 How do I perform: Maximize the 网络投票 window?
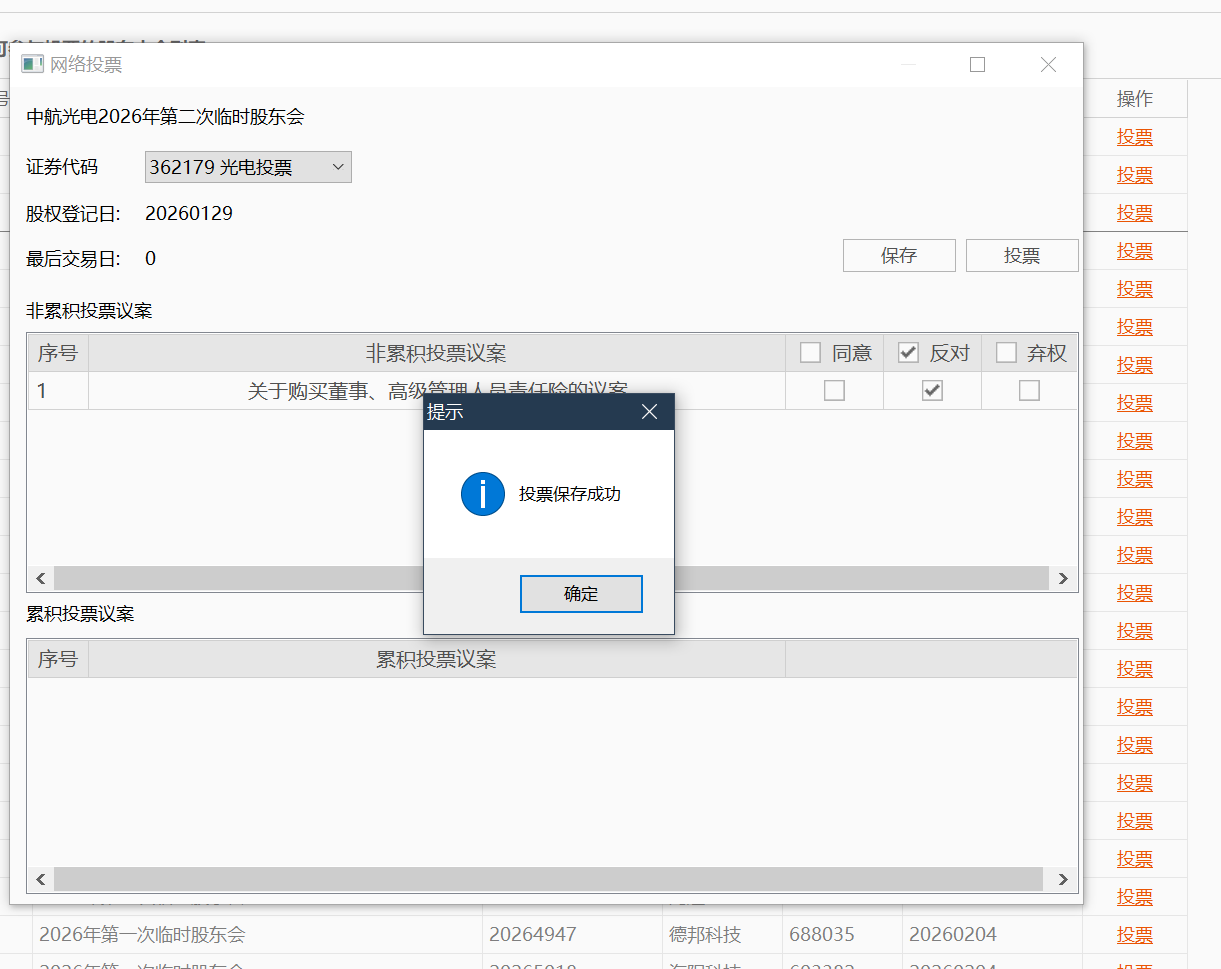point(977,65)
